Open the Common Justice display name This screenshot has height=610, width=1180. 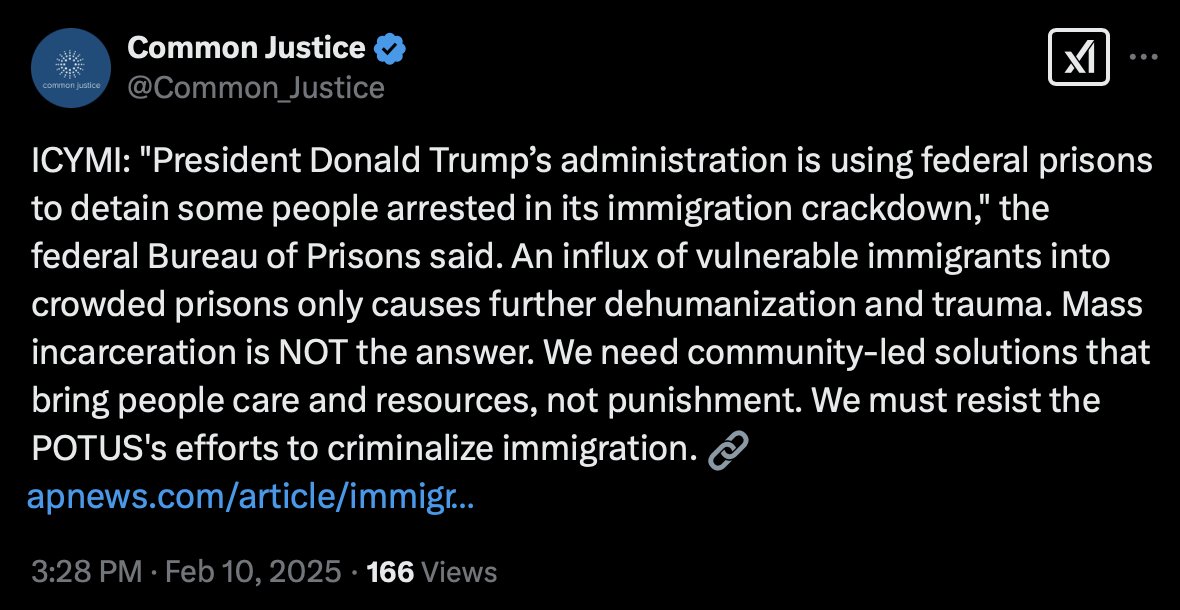(246, 47)
